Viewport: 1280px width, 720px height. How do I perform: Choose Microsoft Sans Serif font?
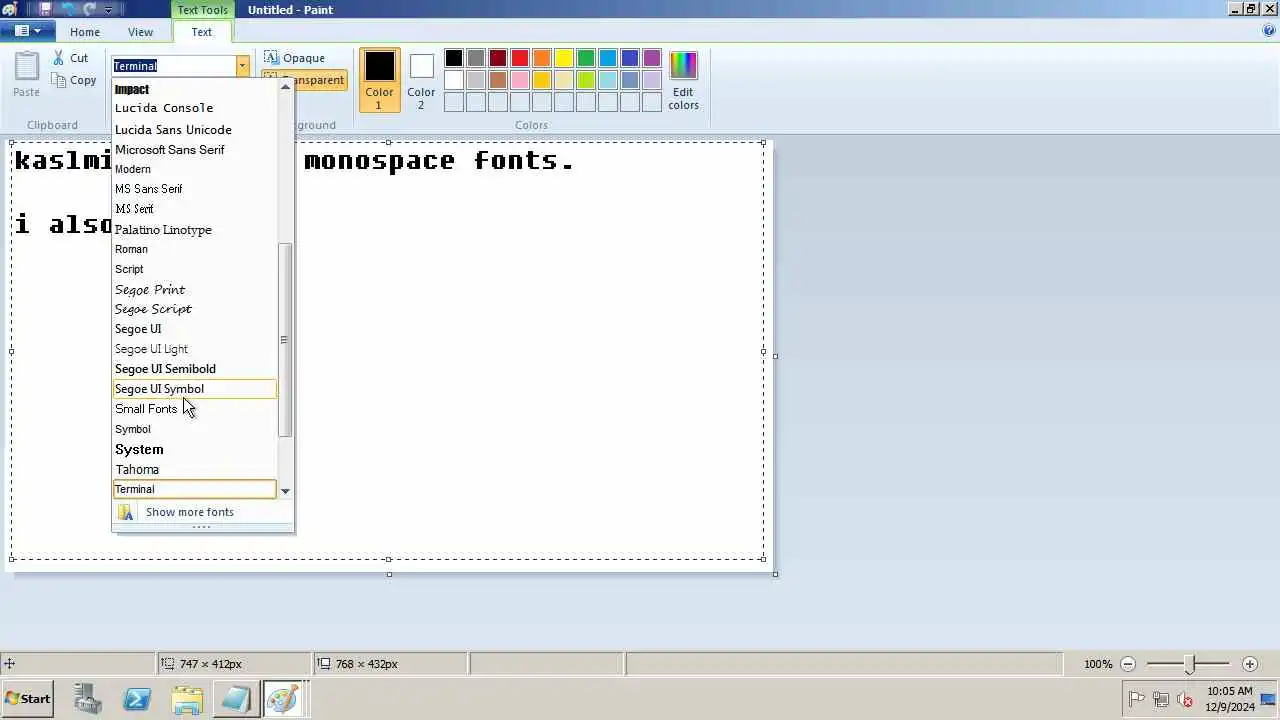(x=195, y=149)
